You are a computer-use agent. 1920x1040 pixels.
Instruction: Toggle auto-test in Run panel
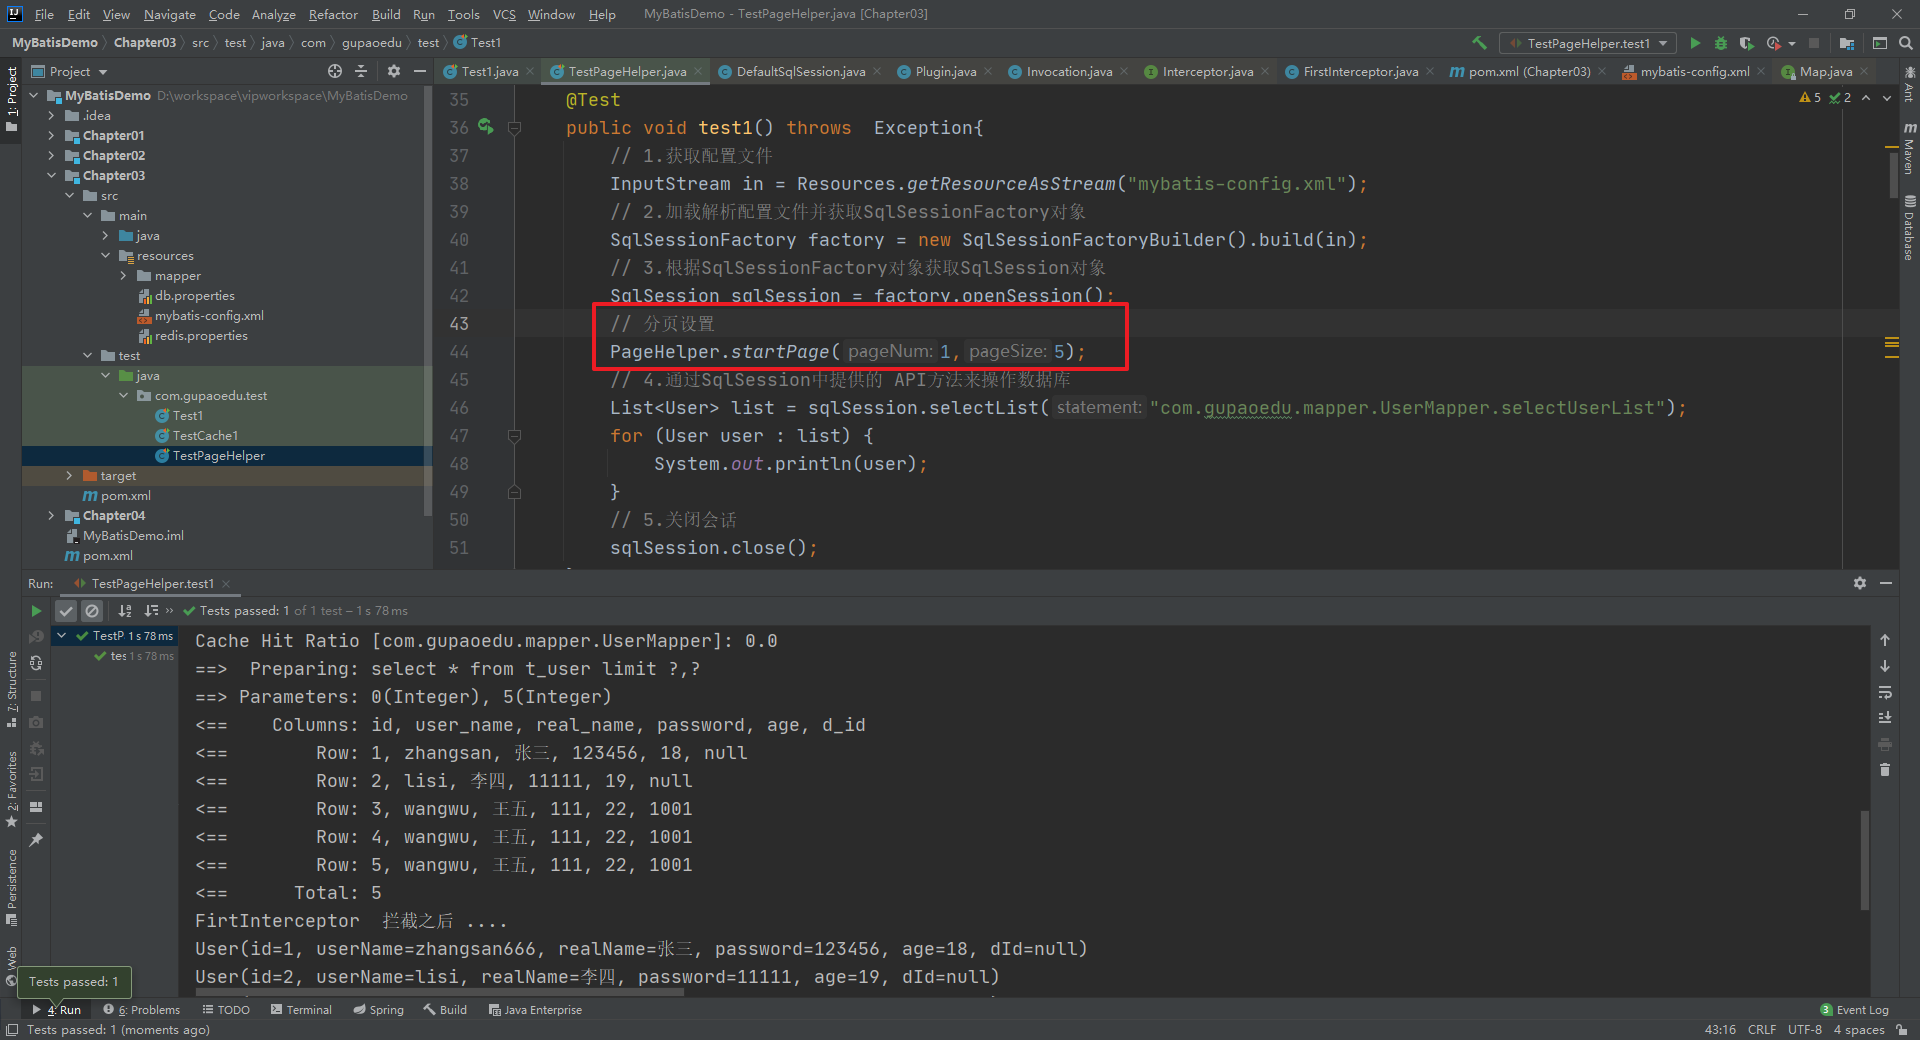pyautogui.click(x=36, y=663)
